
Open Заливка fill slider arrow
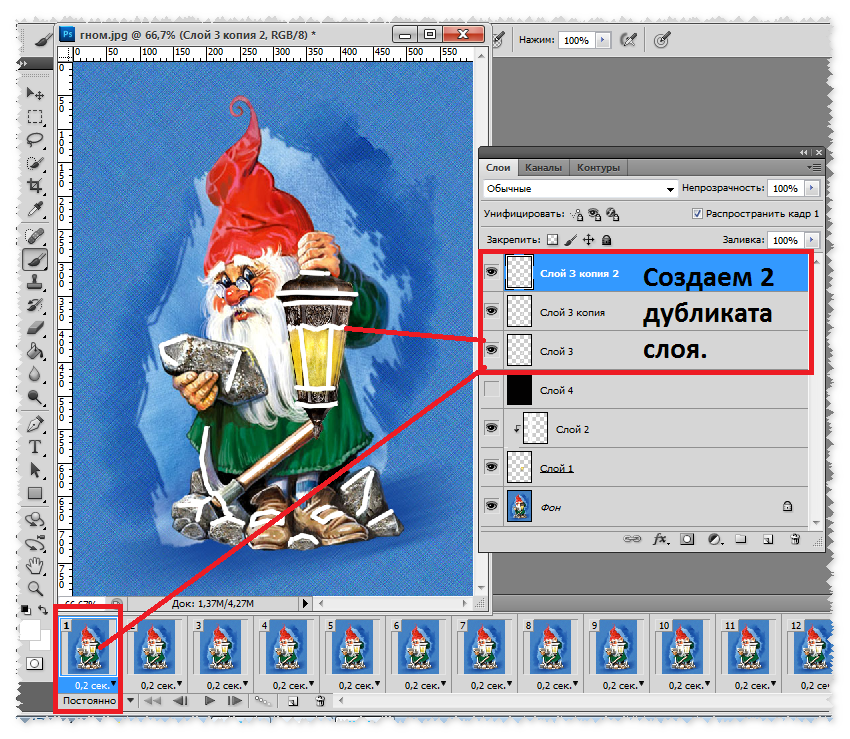tap(812, 240)
